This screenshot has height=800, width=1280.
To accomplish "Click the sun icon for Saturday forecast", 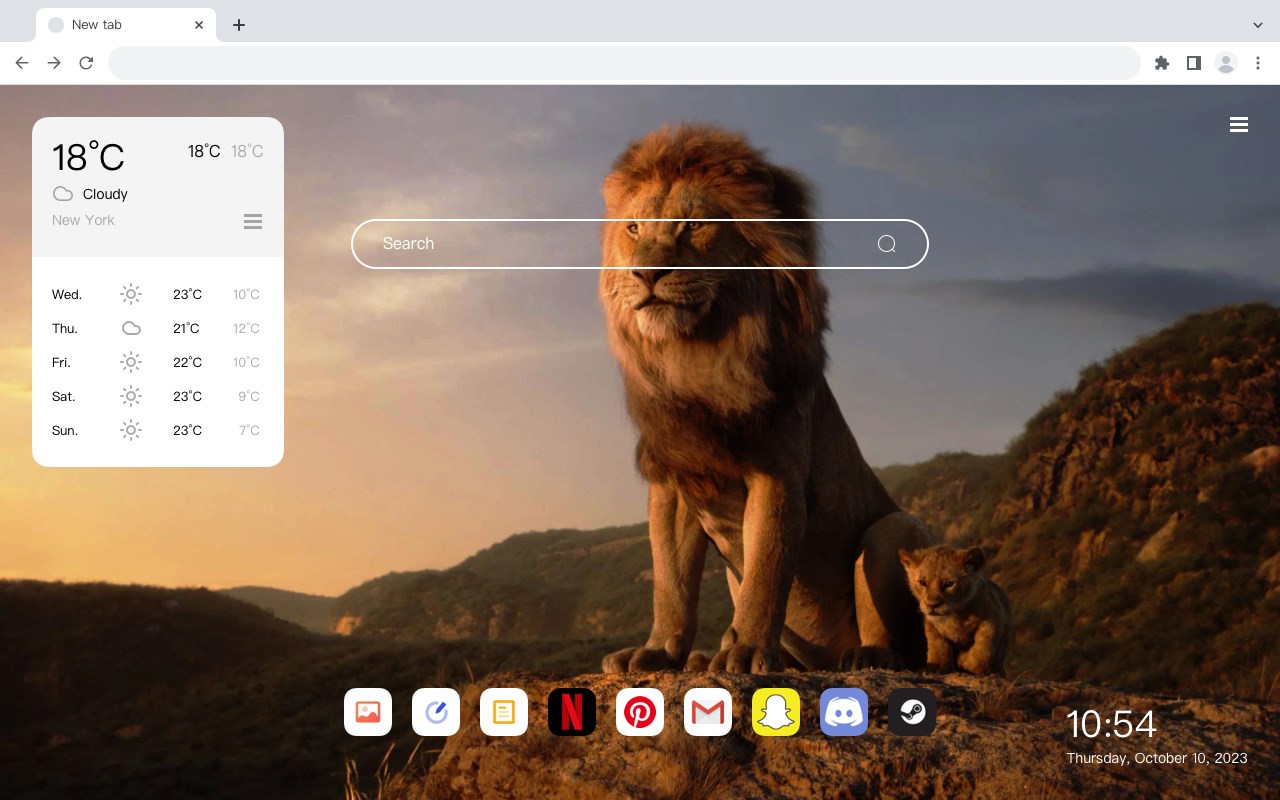I will 131,396.
